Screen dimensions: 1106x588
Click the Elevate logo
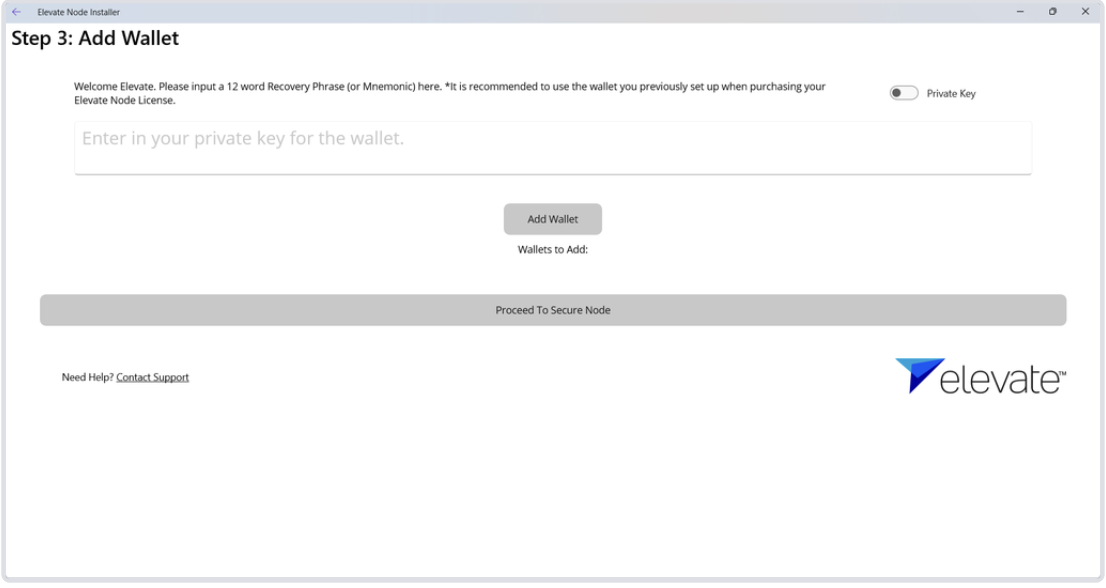tap(980, 376)
